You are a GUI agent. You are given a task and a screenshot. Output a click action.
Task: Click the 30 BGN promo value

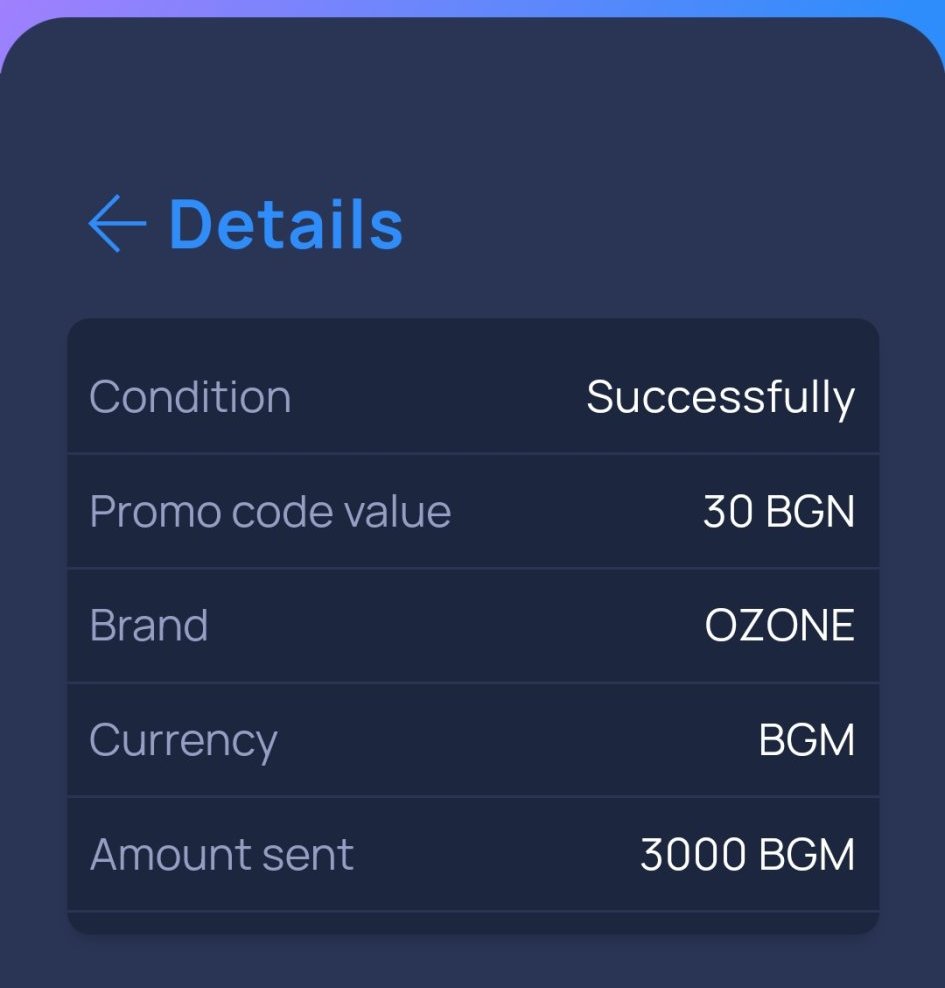click(779, 512)
